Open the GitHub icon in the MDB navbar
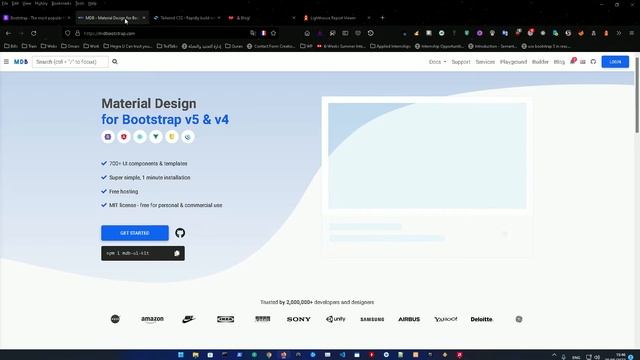Viewport: 640px width, 360px height. tap(593, 62)
